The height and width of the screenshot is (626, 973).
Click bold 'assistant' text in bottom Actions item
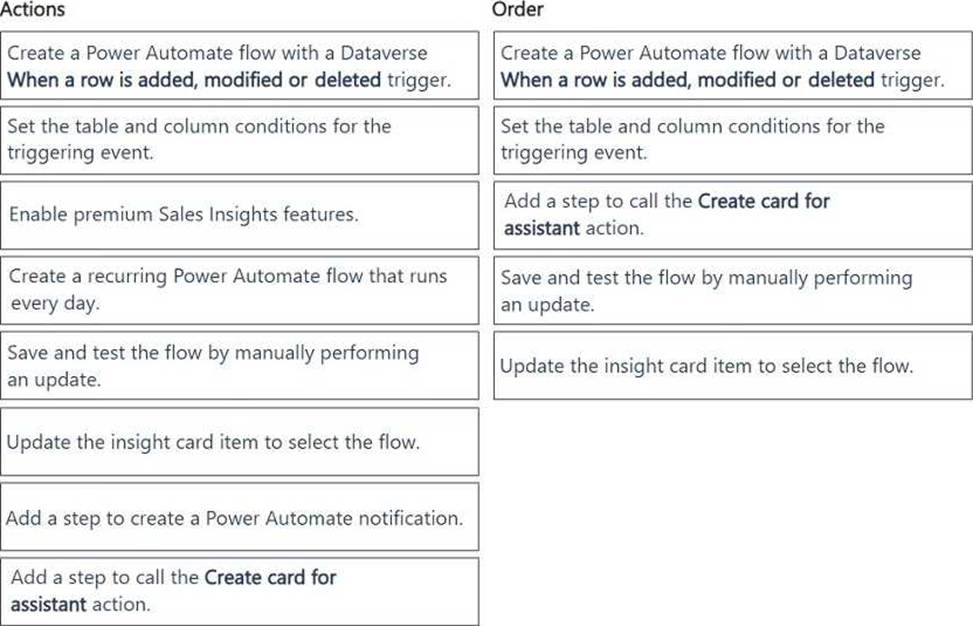pyautogui.click(x=48, y=604)
